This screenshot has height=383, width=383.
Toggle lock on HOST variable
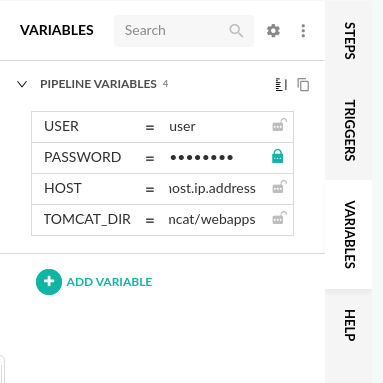[x=279, y=187]
